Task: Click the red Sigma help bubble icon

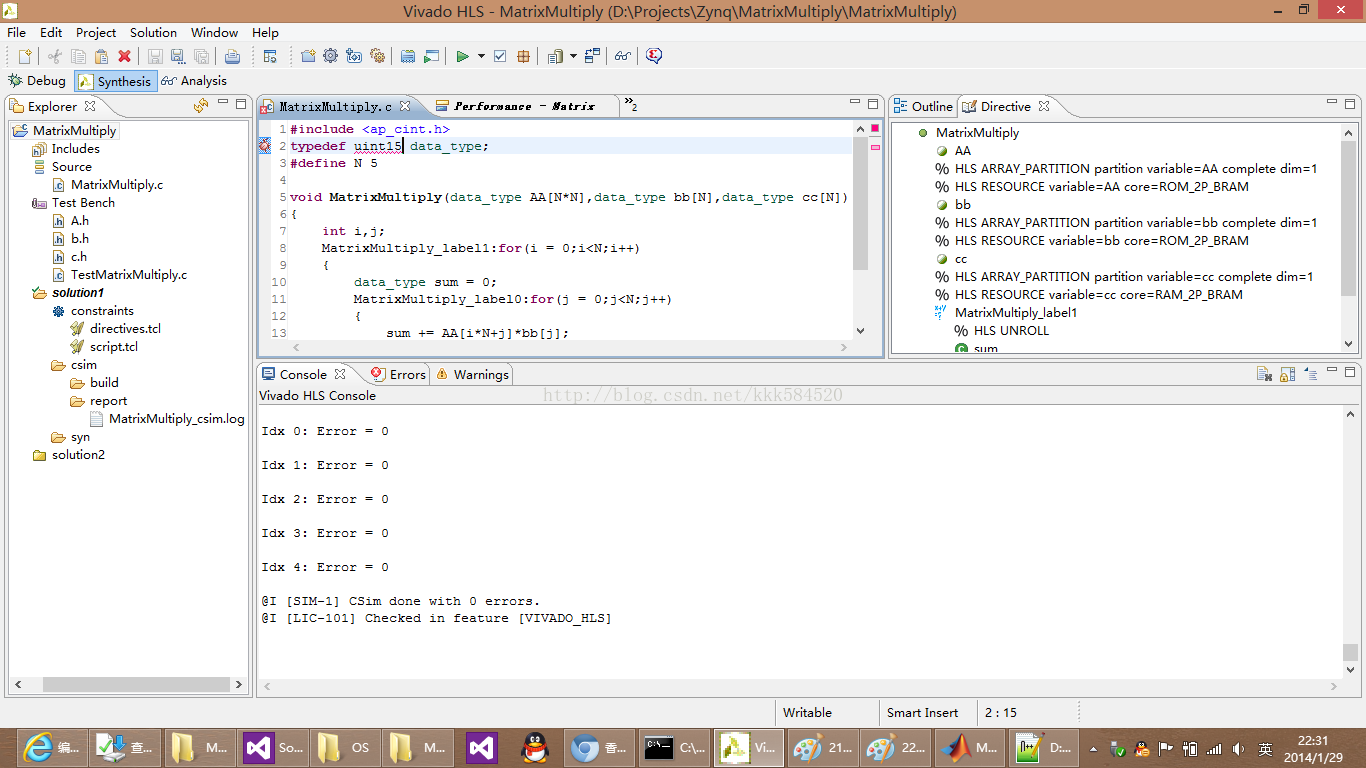Action: [654, 56]
